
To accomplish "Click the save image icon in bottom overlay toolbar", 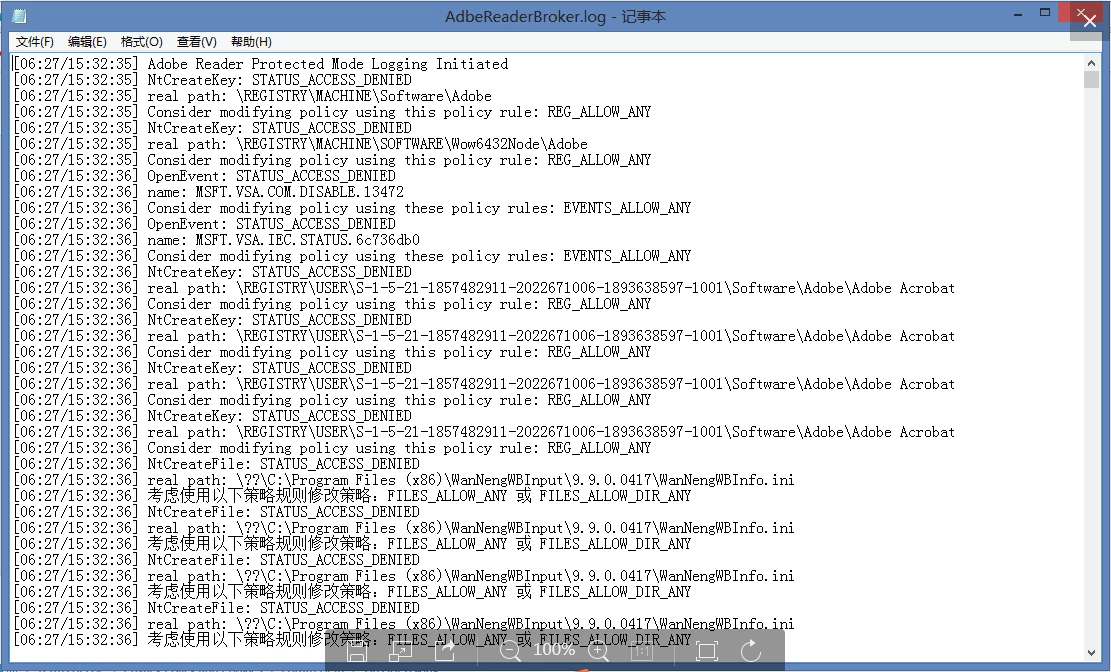I will (x=357, y=651).
